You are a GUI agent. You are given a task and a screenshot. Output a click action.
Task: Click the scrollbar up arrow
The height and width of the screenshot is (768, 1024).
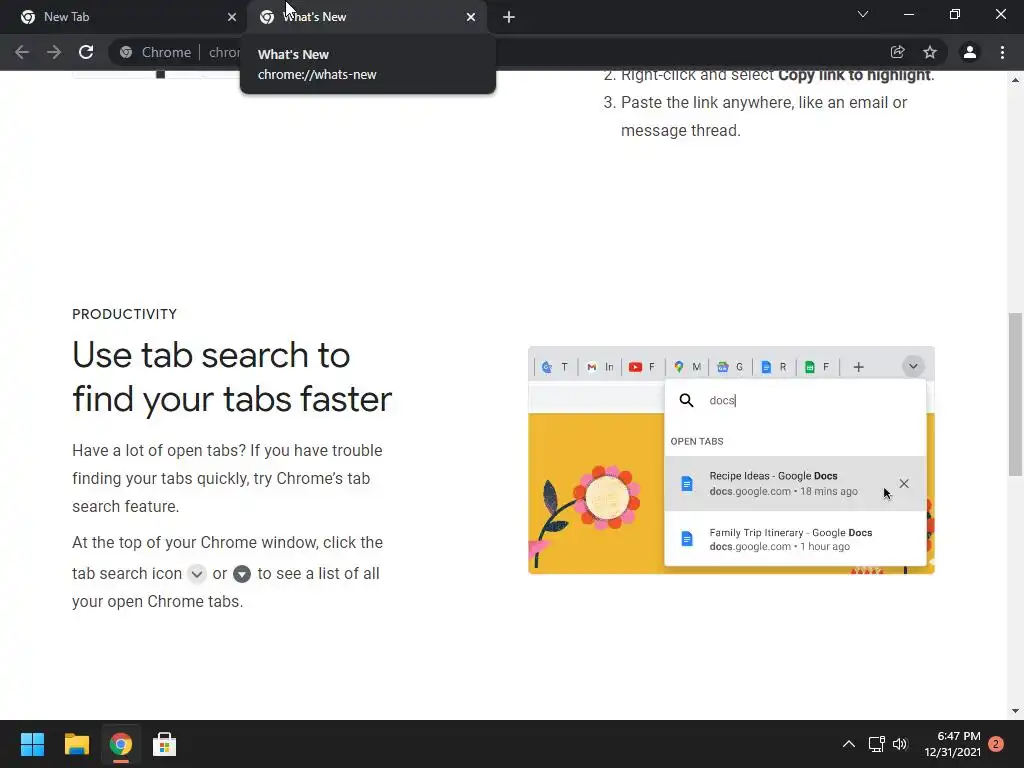(x=1015, y=80)
